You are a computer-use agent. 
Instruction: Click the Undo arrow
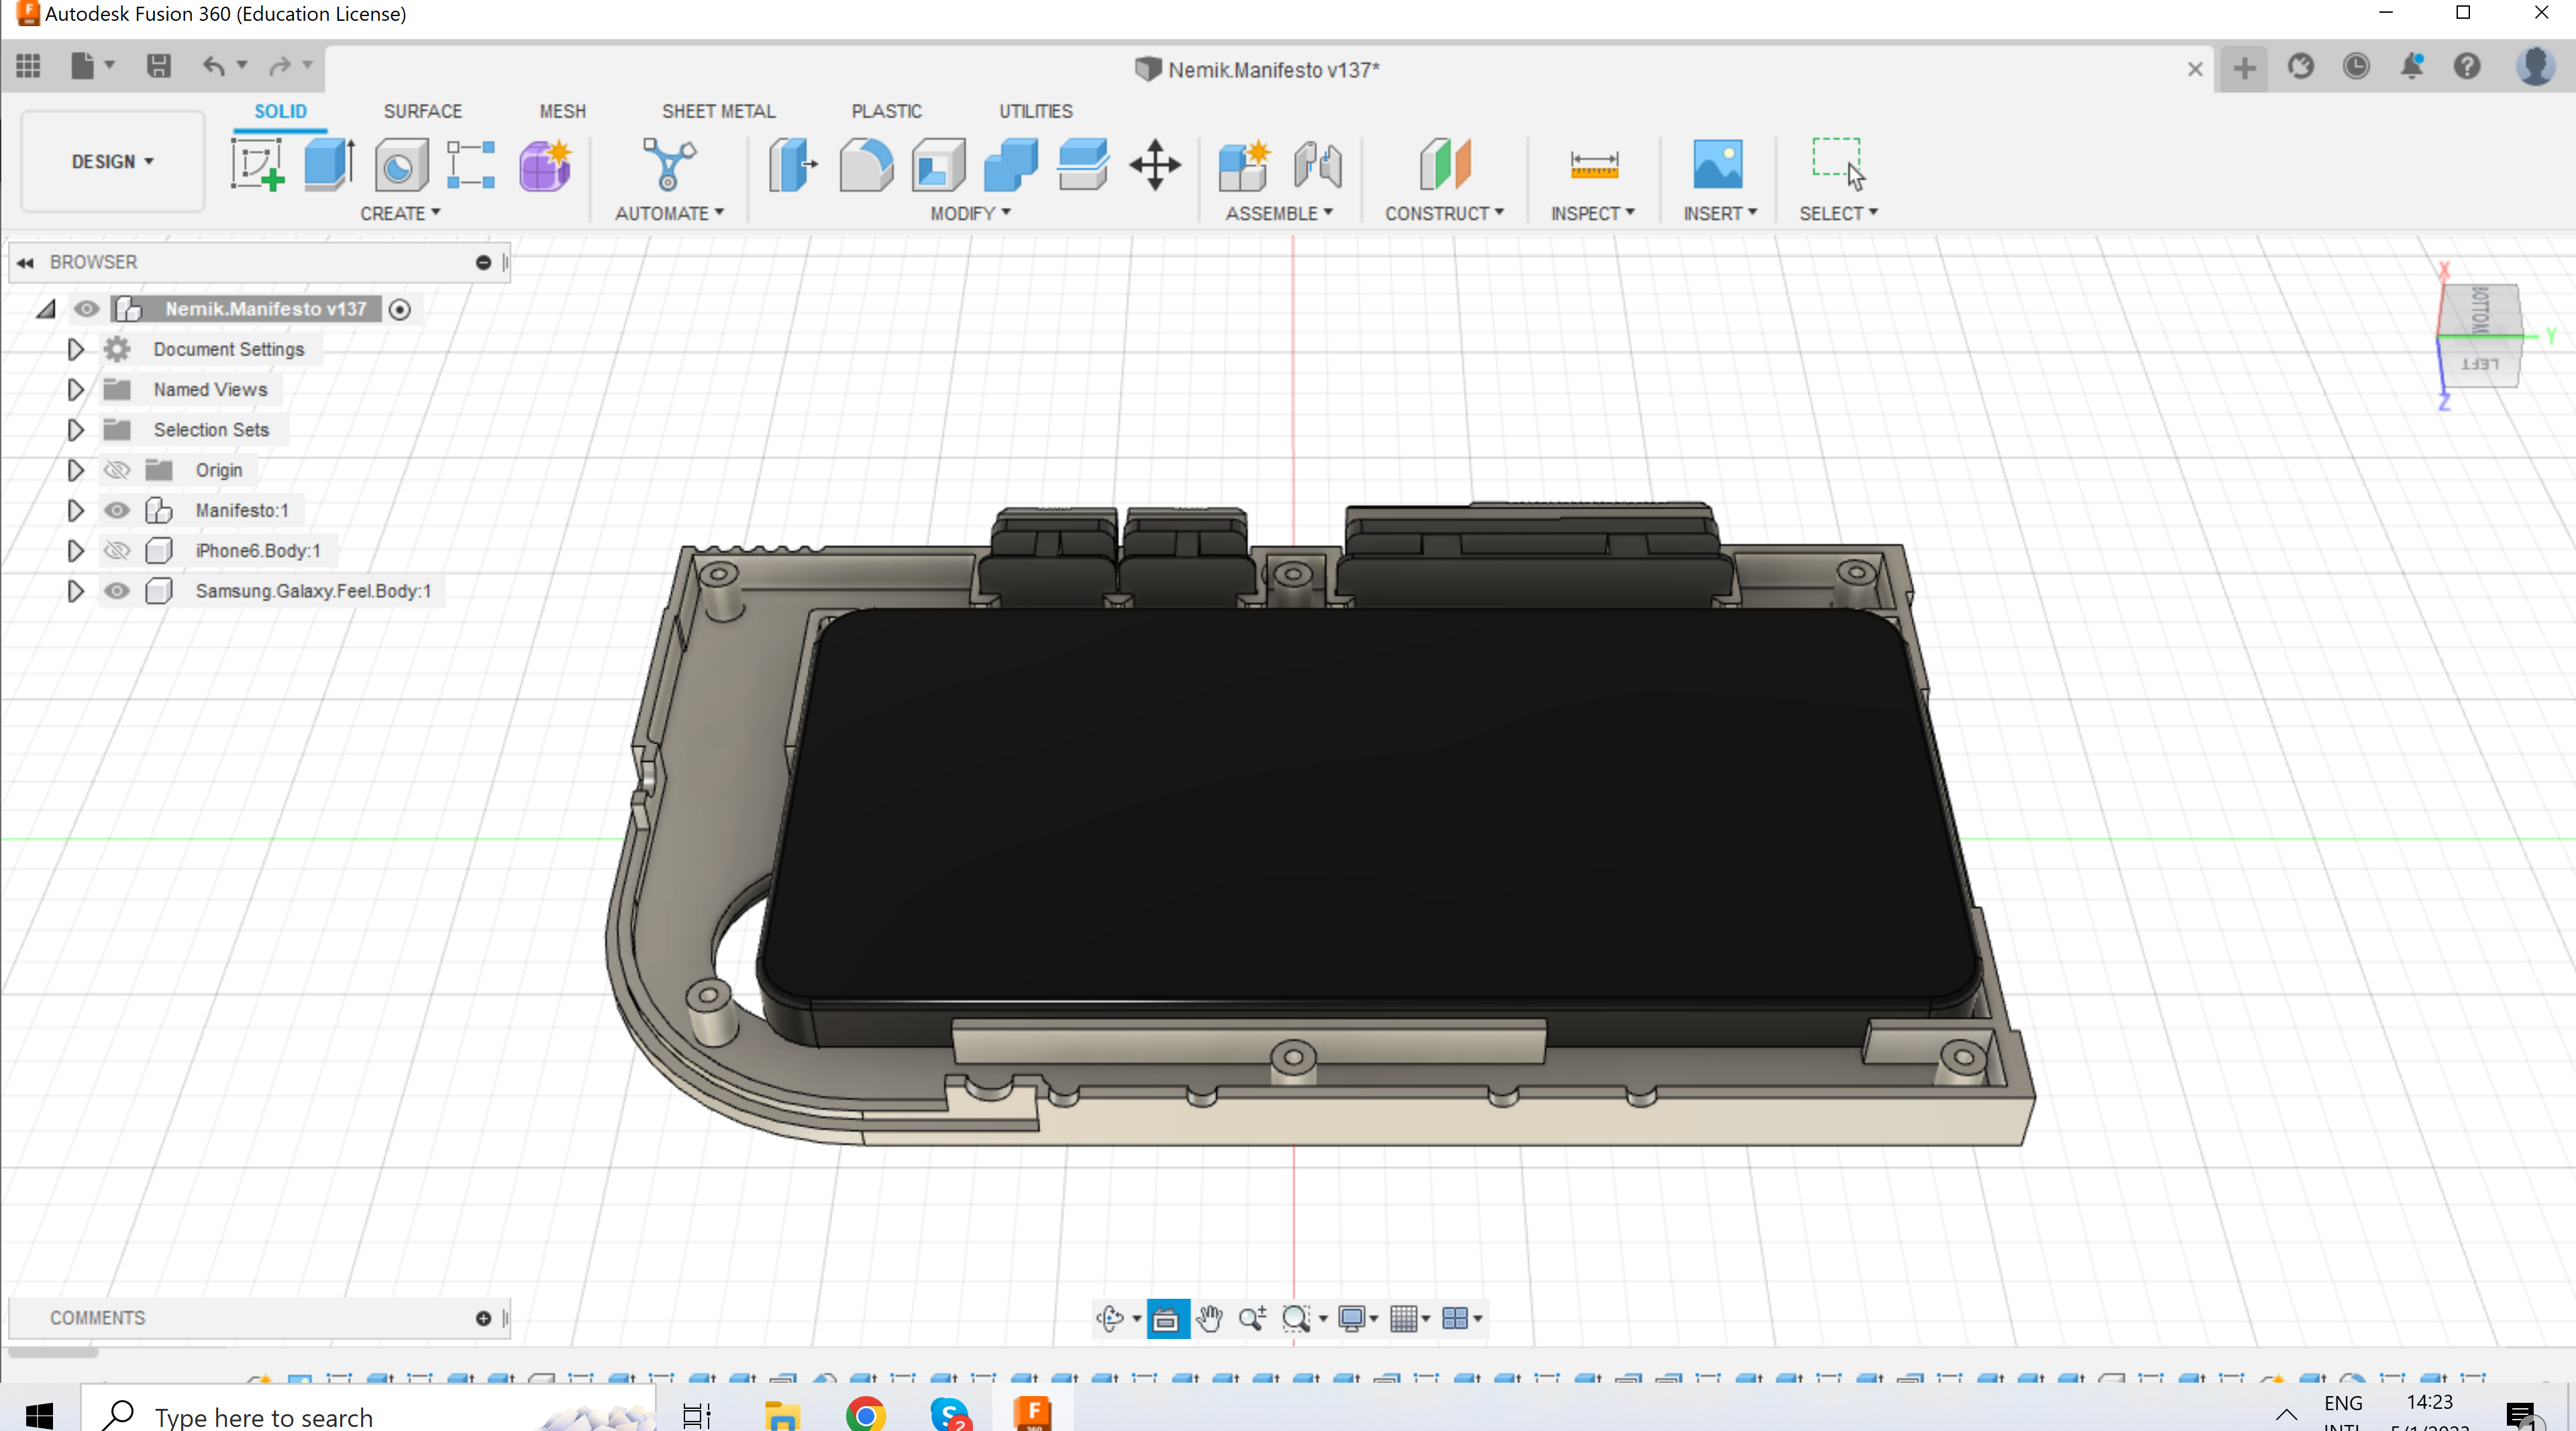click(213, 66)
